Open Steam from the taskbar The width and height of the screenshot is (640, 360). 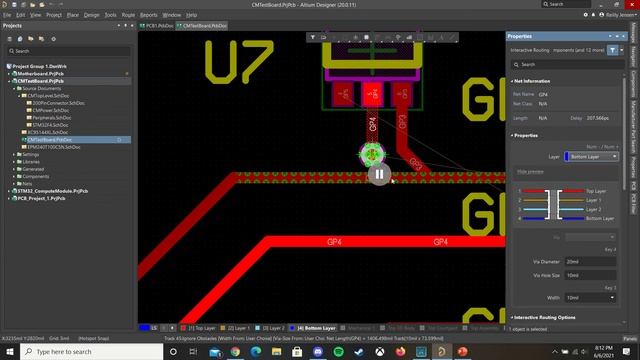(x=359, y=351)
